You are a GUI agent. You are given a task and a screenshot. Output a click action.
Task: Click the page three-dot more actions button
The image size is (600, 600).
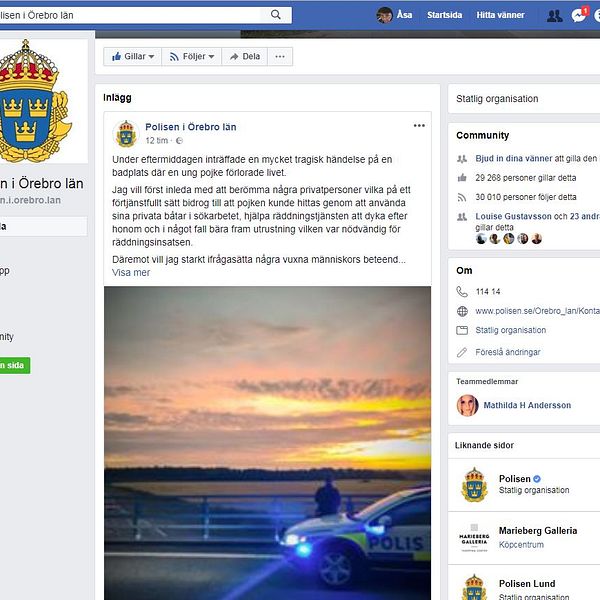280,57
